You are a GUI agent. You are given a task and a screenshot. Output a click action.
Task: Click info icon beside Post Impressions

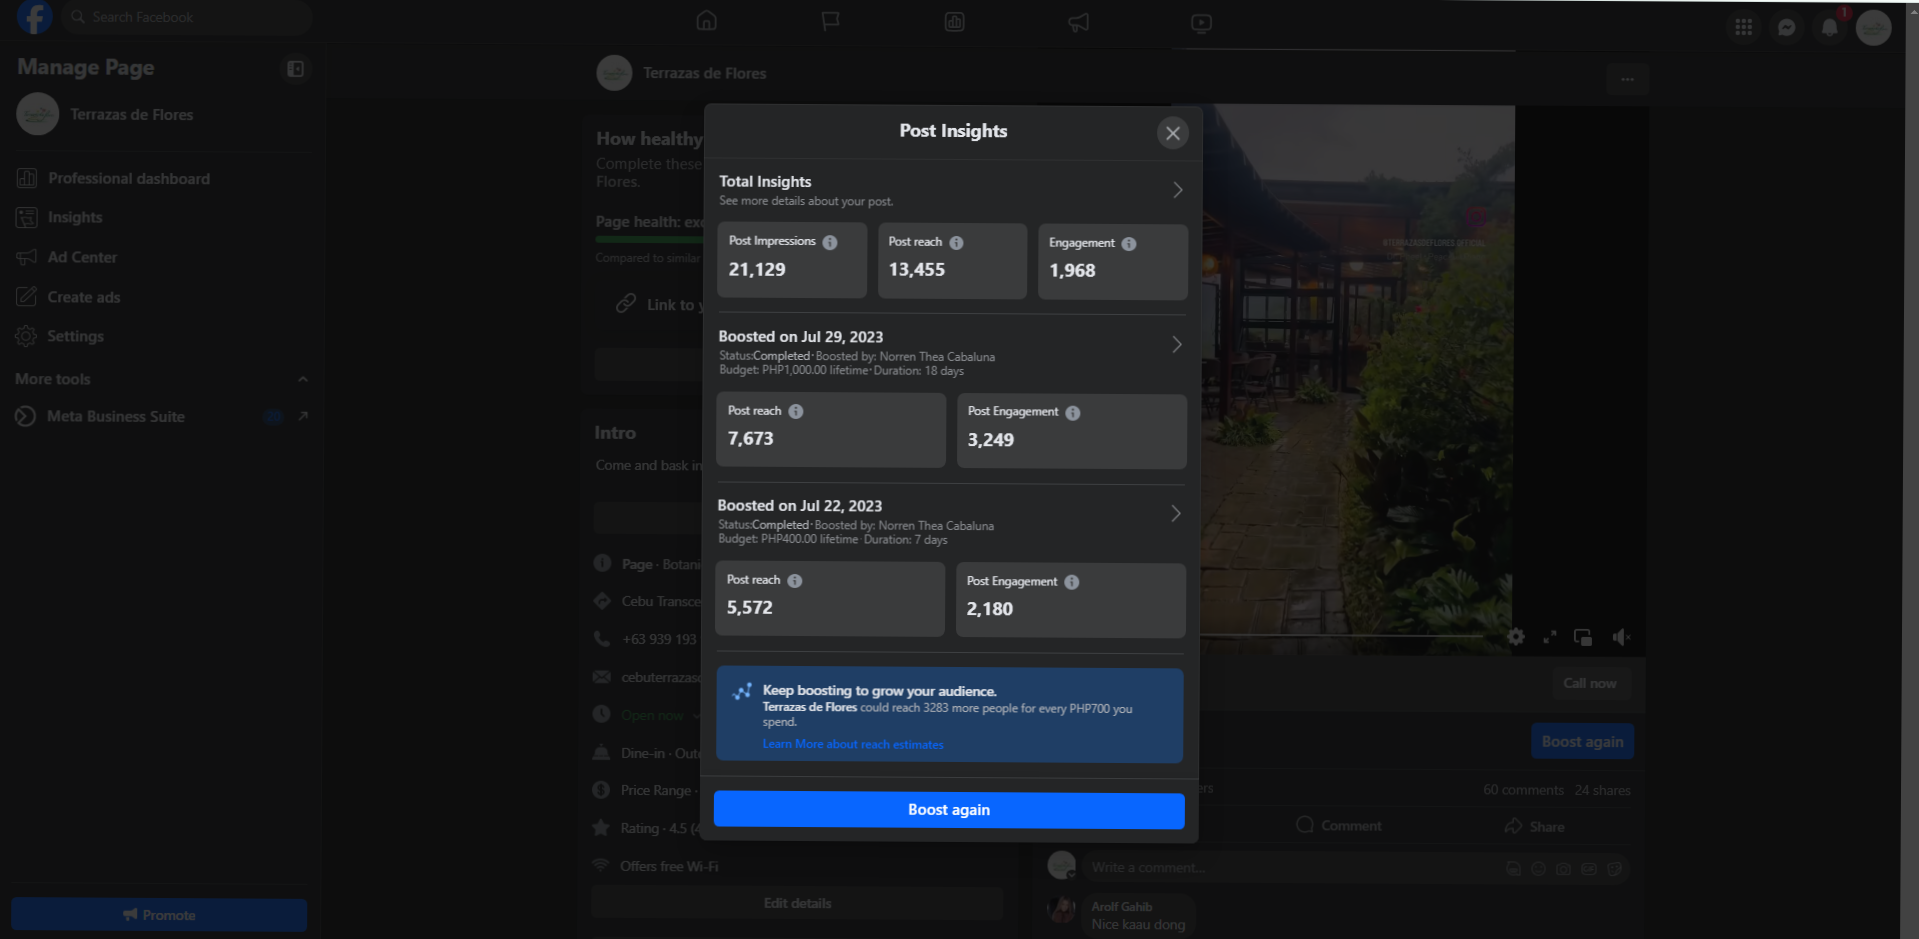pos(830,242)
